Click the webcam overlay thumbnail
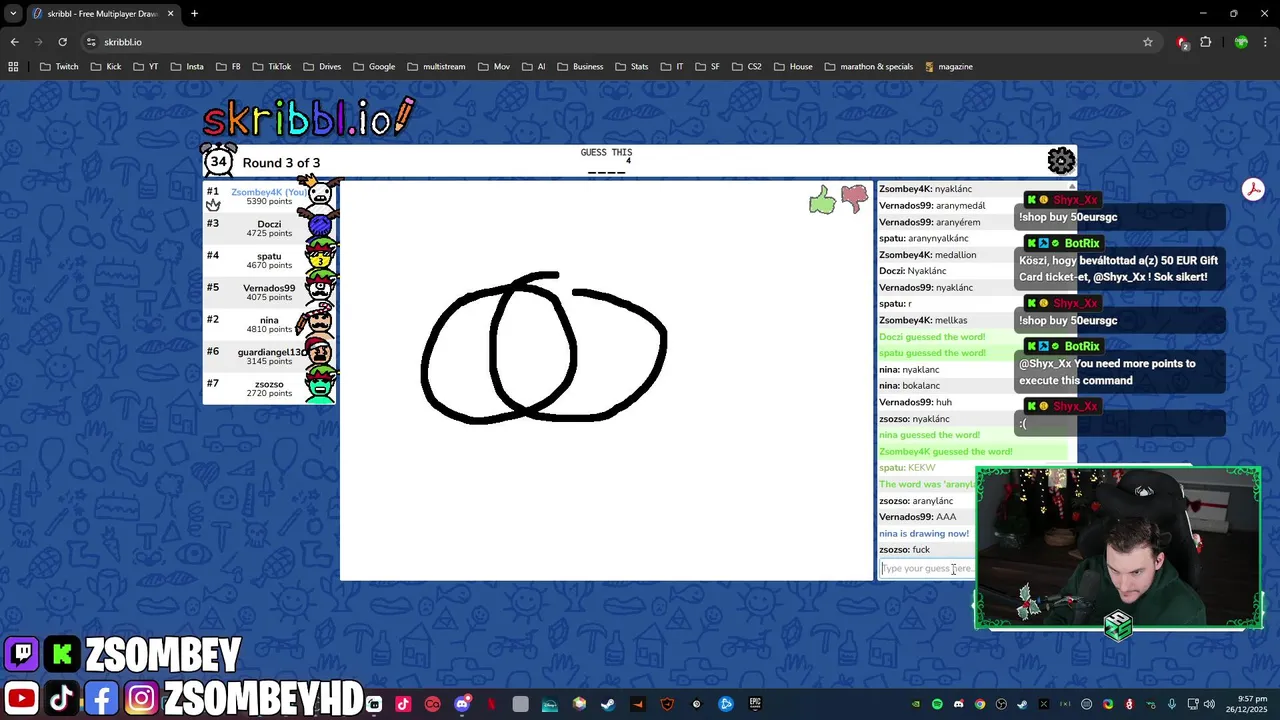This screenshot has width=1280, height=720. click(x=1118, y=548)
